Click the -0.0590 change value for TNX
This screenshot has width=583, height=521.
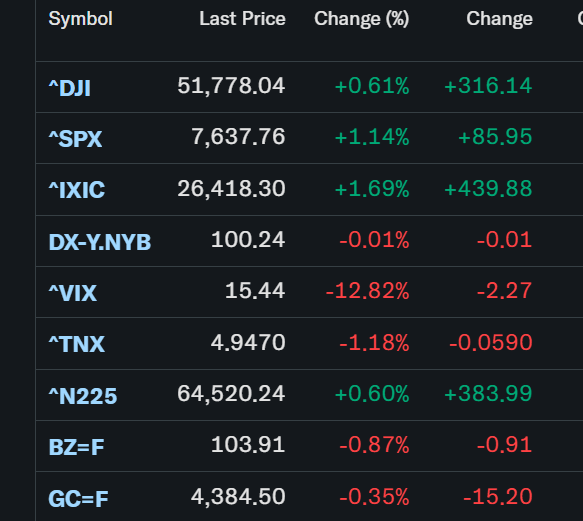(x=491, y=342)
